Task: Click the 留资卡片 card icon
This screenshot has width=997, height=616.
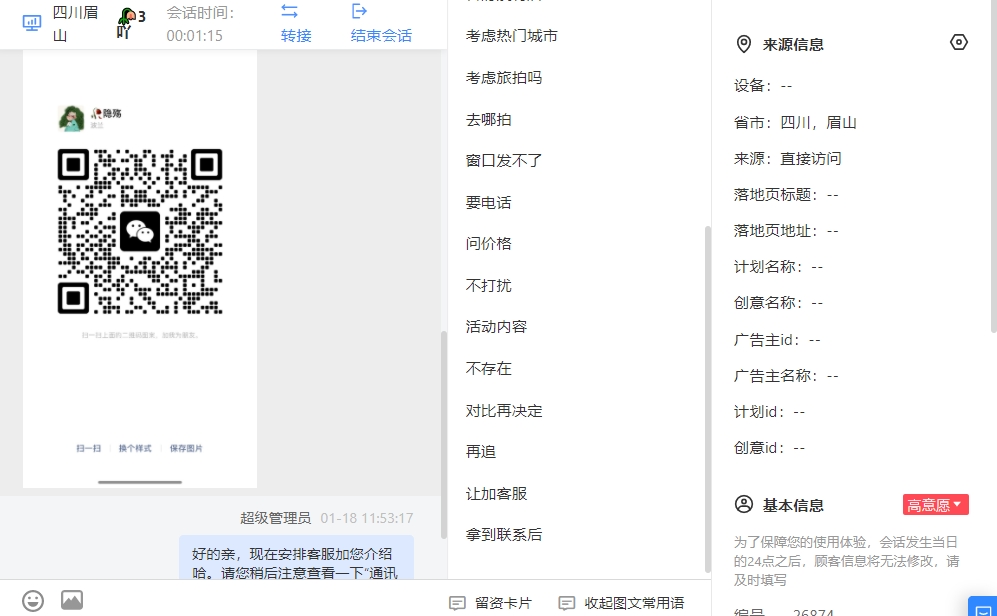Action: click(457, 603)
